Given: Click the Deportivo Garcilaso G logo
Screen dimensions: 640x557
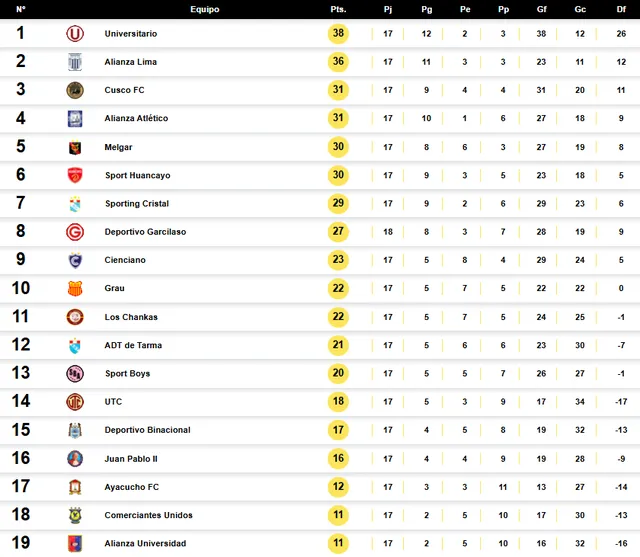Looking at the screenshot, I should (75, 232).
